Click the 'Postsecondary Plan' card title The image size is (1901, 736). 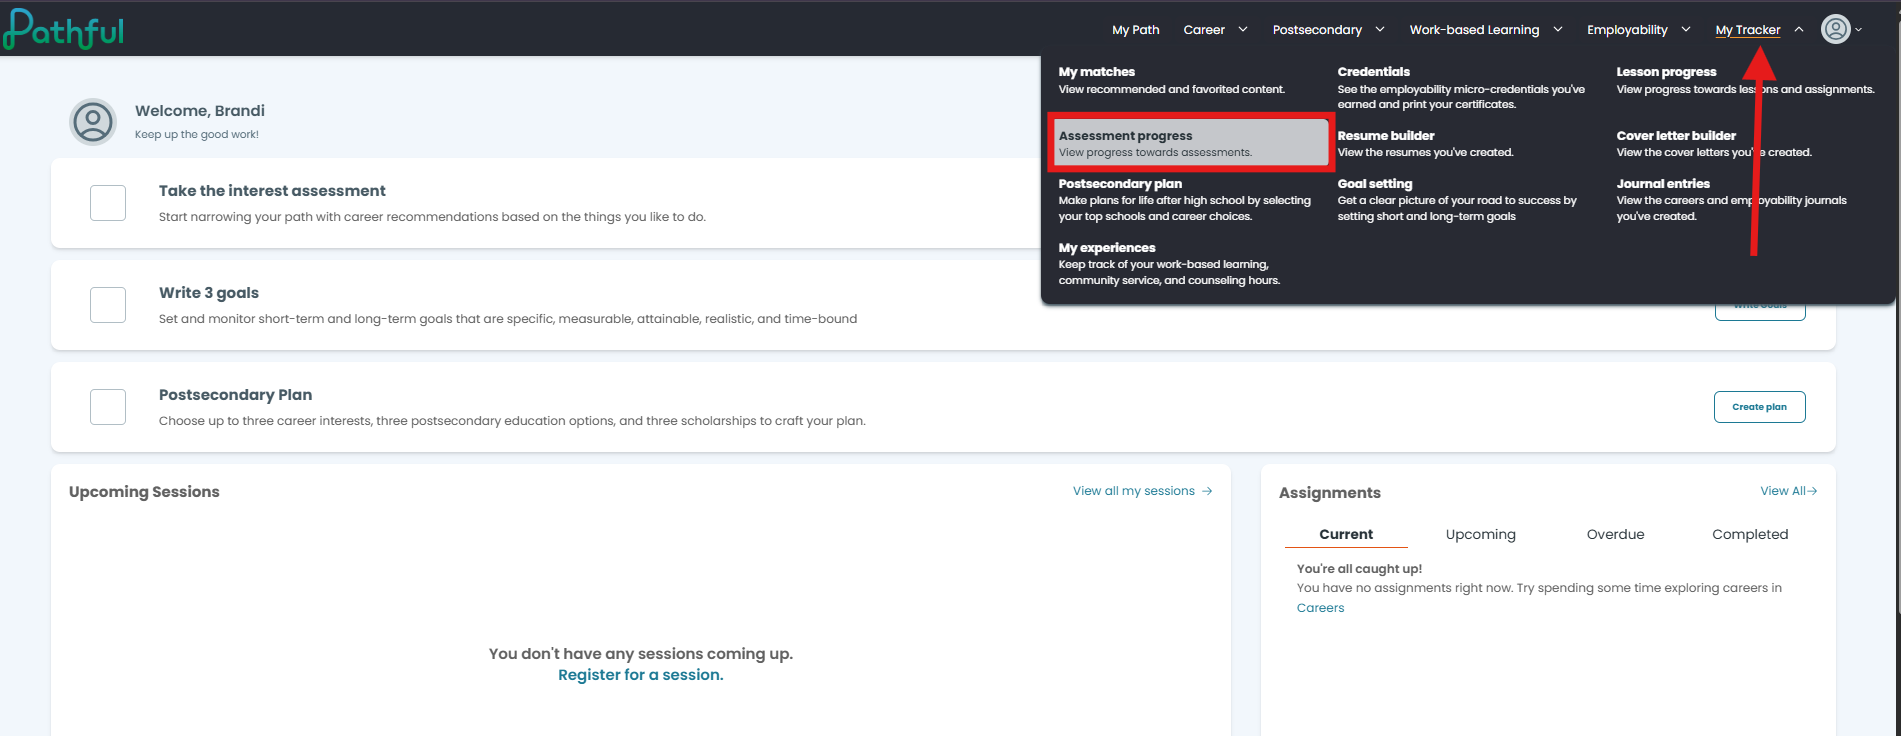click(x=235, y=395)
